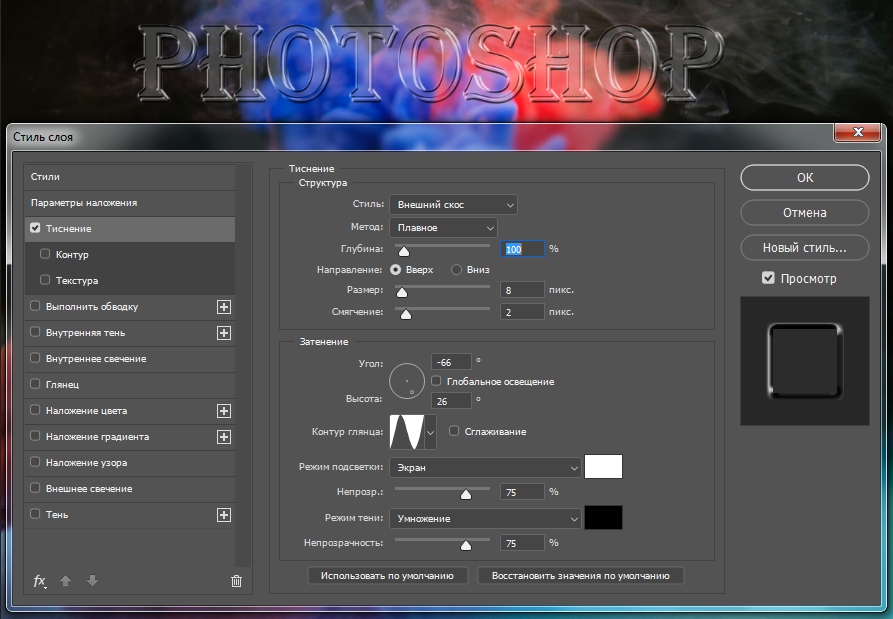Click shadow Непрозрачность field 75
Image resolution: width=893 pixels, height=619 pixels.
coord(522,543)
